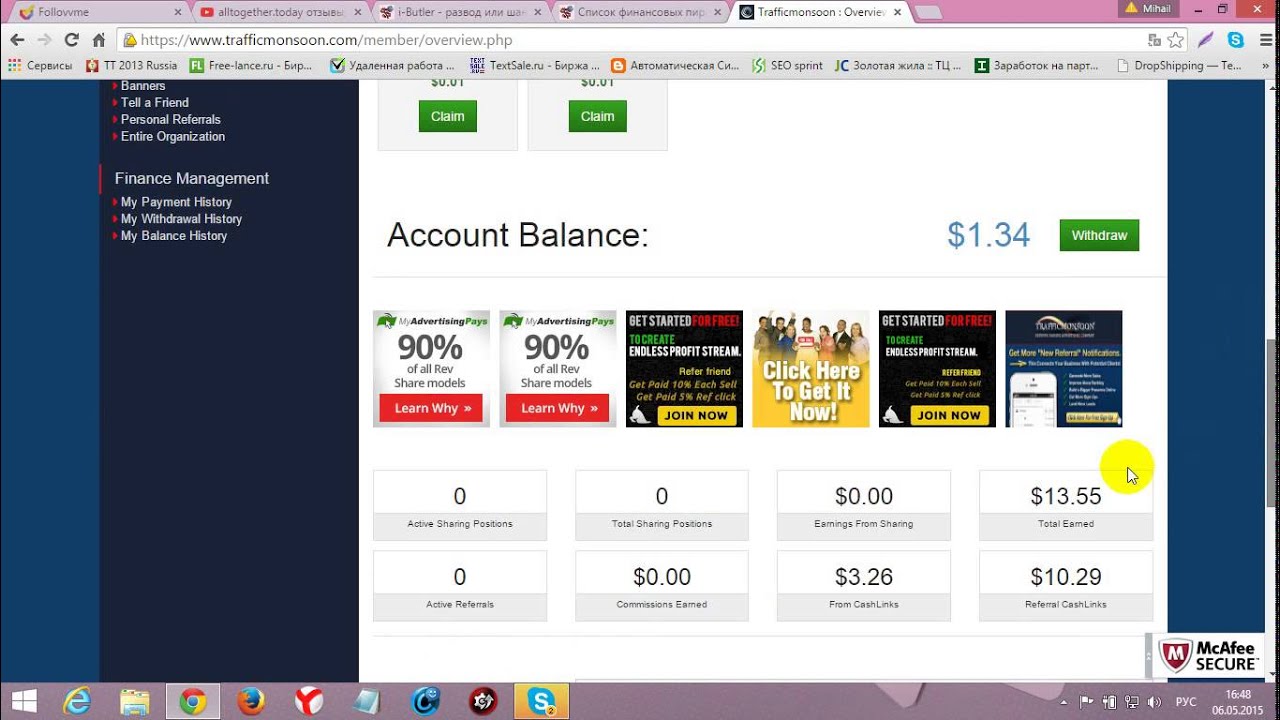
Task: Go back using browser back arrow
Action: click(17, 40)
